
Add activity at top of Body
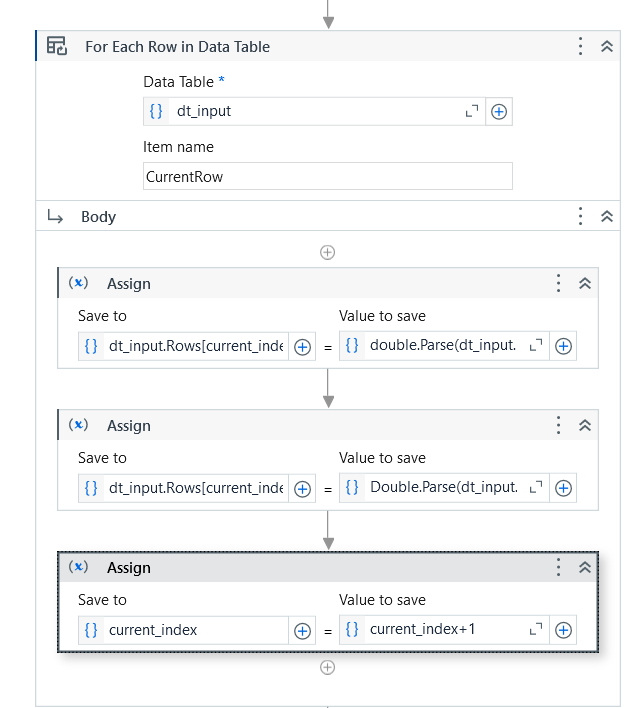click(x=327, y=252)
